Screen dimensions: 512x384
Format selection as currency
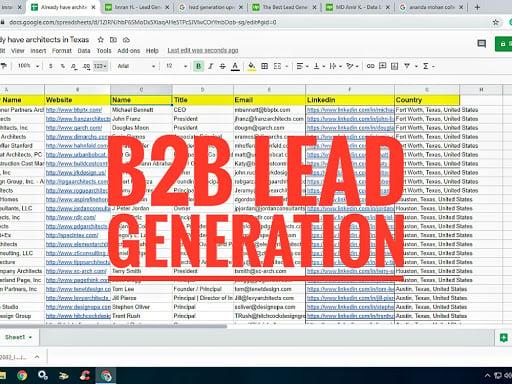click(x=51, y=66)
